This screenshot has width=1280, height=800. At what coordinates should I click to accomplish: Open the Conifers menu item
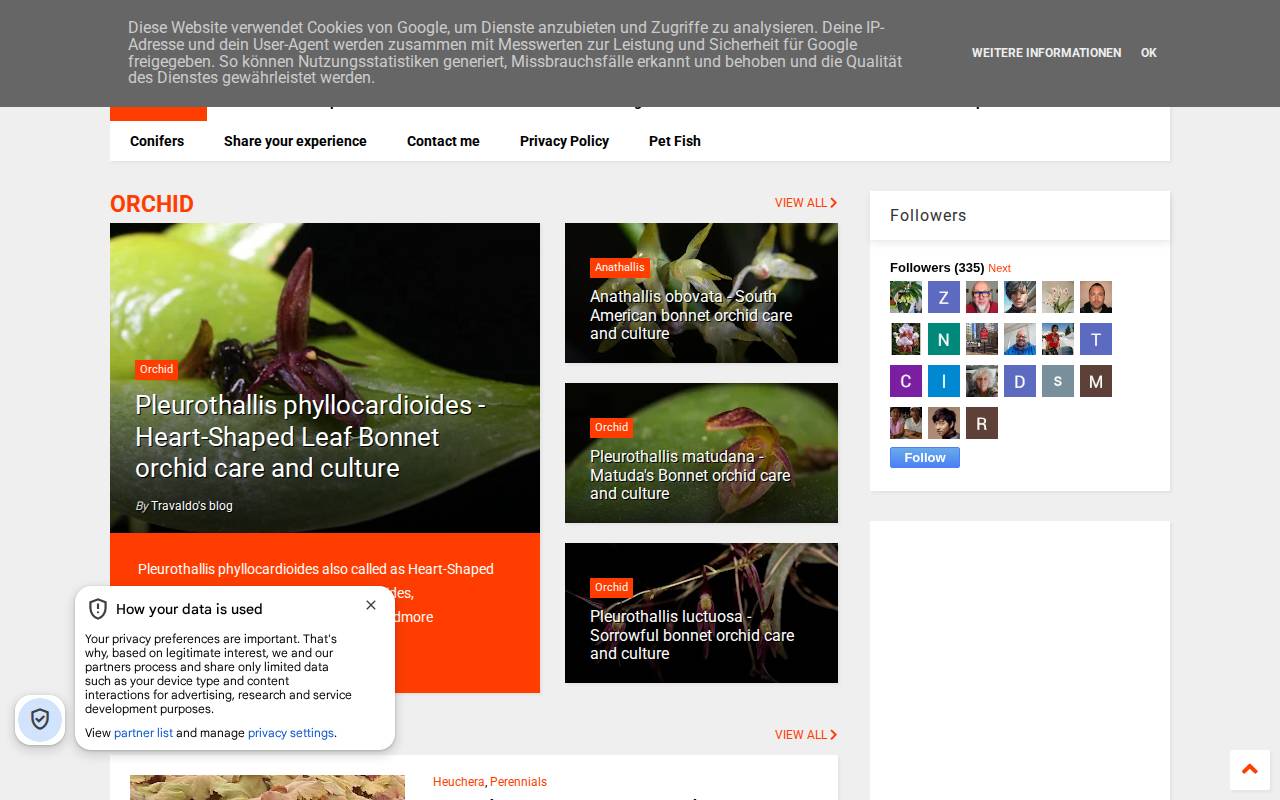click(157, 141)
